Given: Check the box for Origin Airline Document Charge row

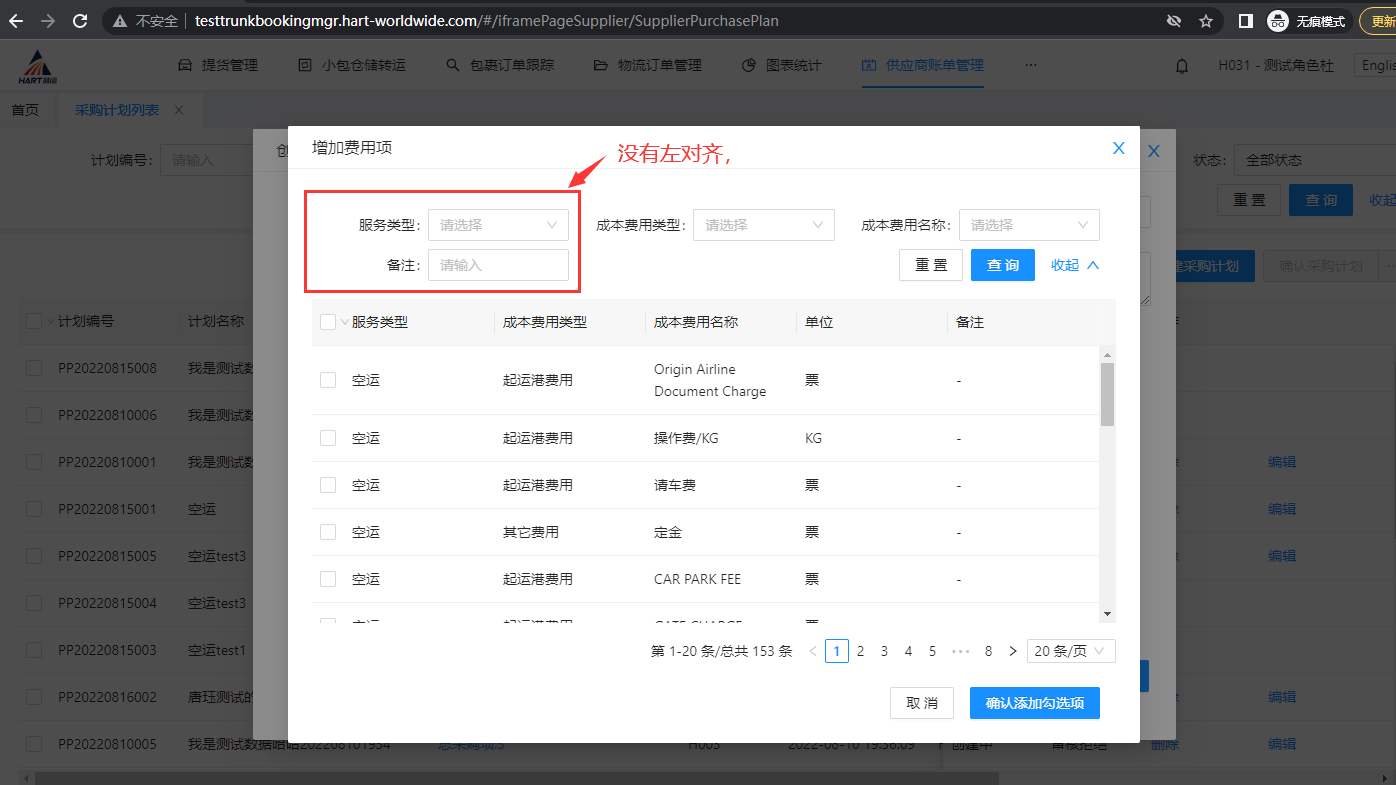Looking at the screenshot, I should tap(328, 380).
